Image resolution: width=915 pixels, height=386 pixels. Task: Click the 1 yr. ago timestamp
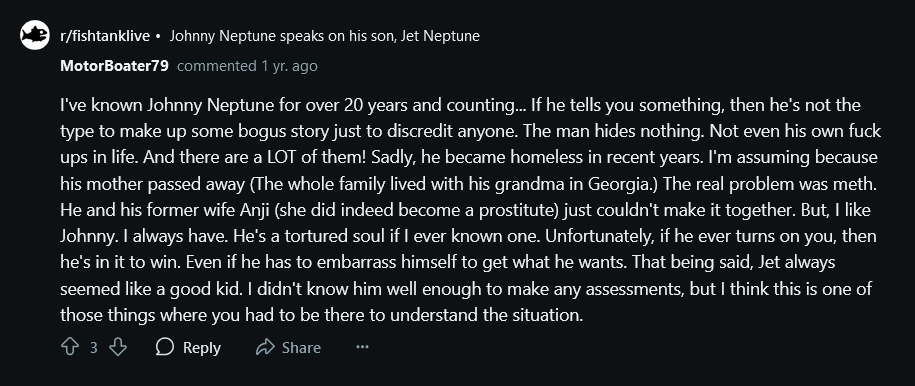click(289, 66)
